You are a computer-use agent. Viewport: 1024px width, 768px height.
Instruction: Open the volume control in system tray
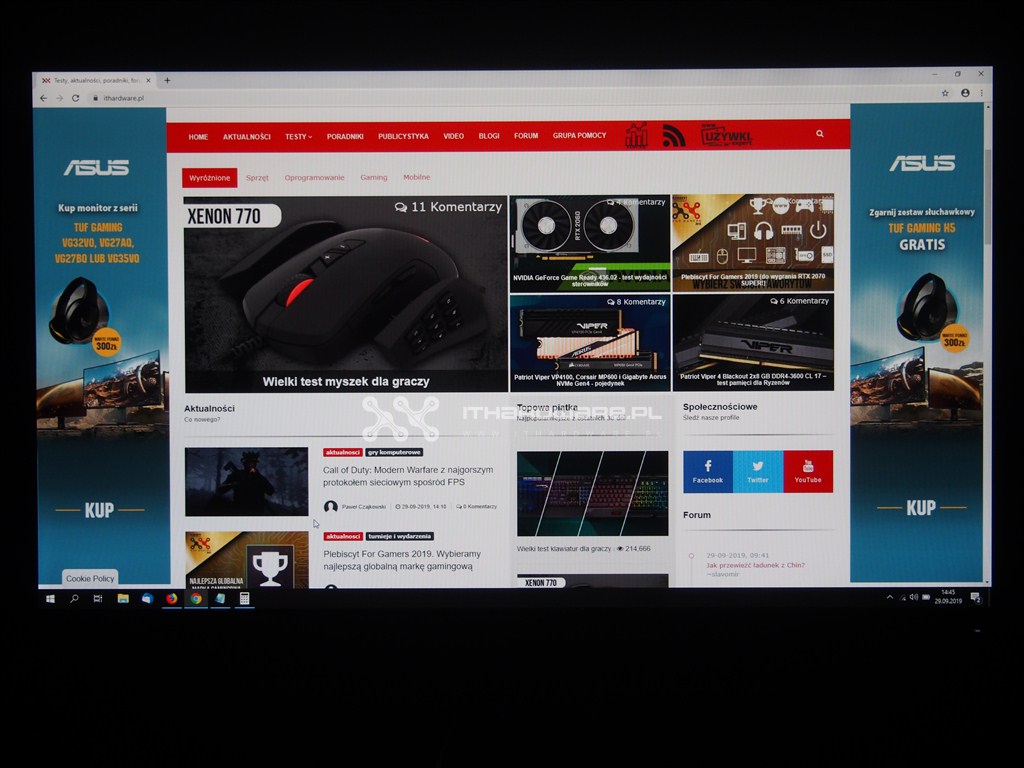(x=914, y=597)
